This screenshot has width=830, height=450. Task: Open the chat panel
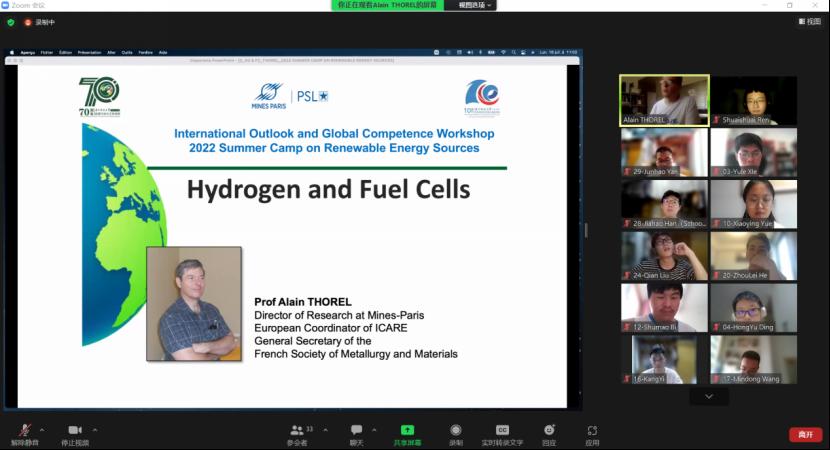coord(356,430)
